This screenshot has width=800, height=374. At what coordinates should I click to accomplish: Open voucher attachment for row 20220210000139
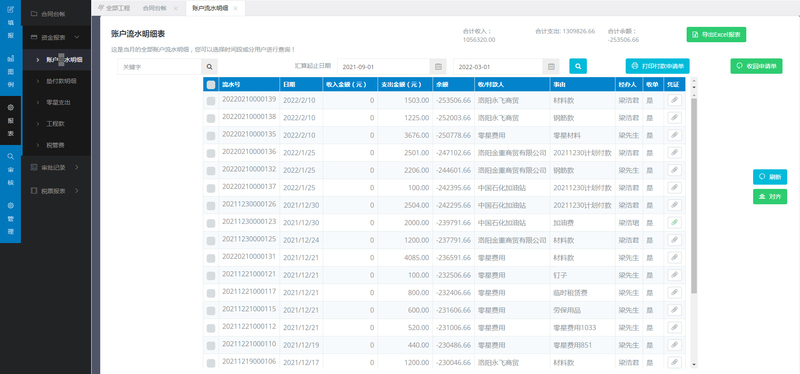click(x=674, y=101)
